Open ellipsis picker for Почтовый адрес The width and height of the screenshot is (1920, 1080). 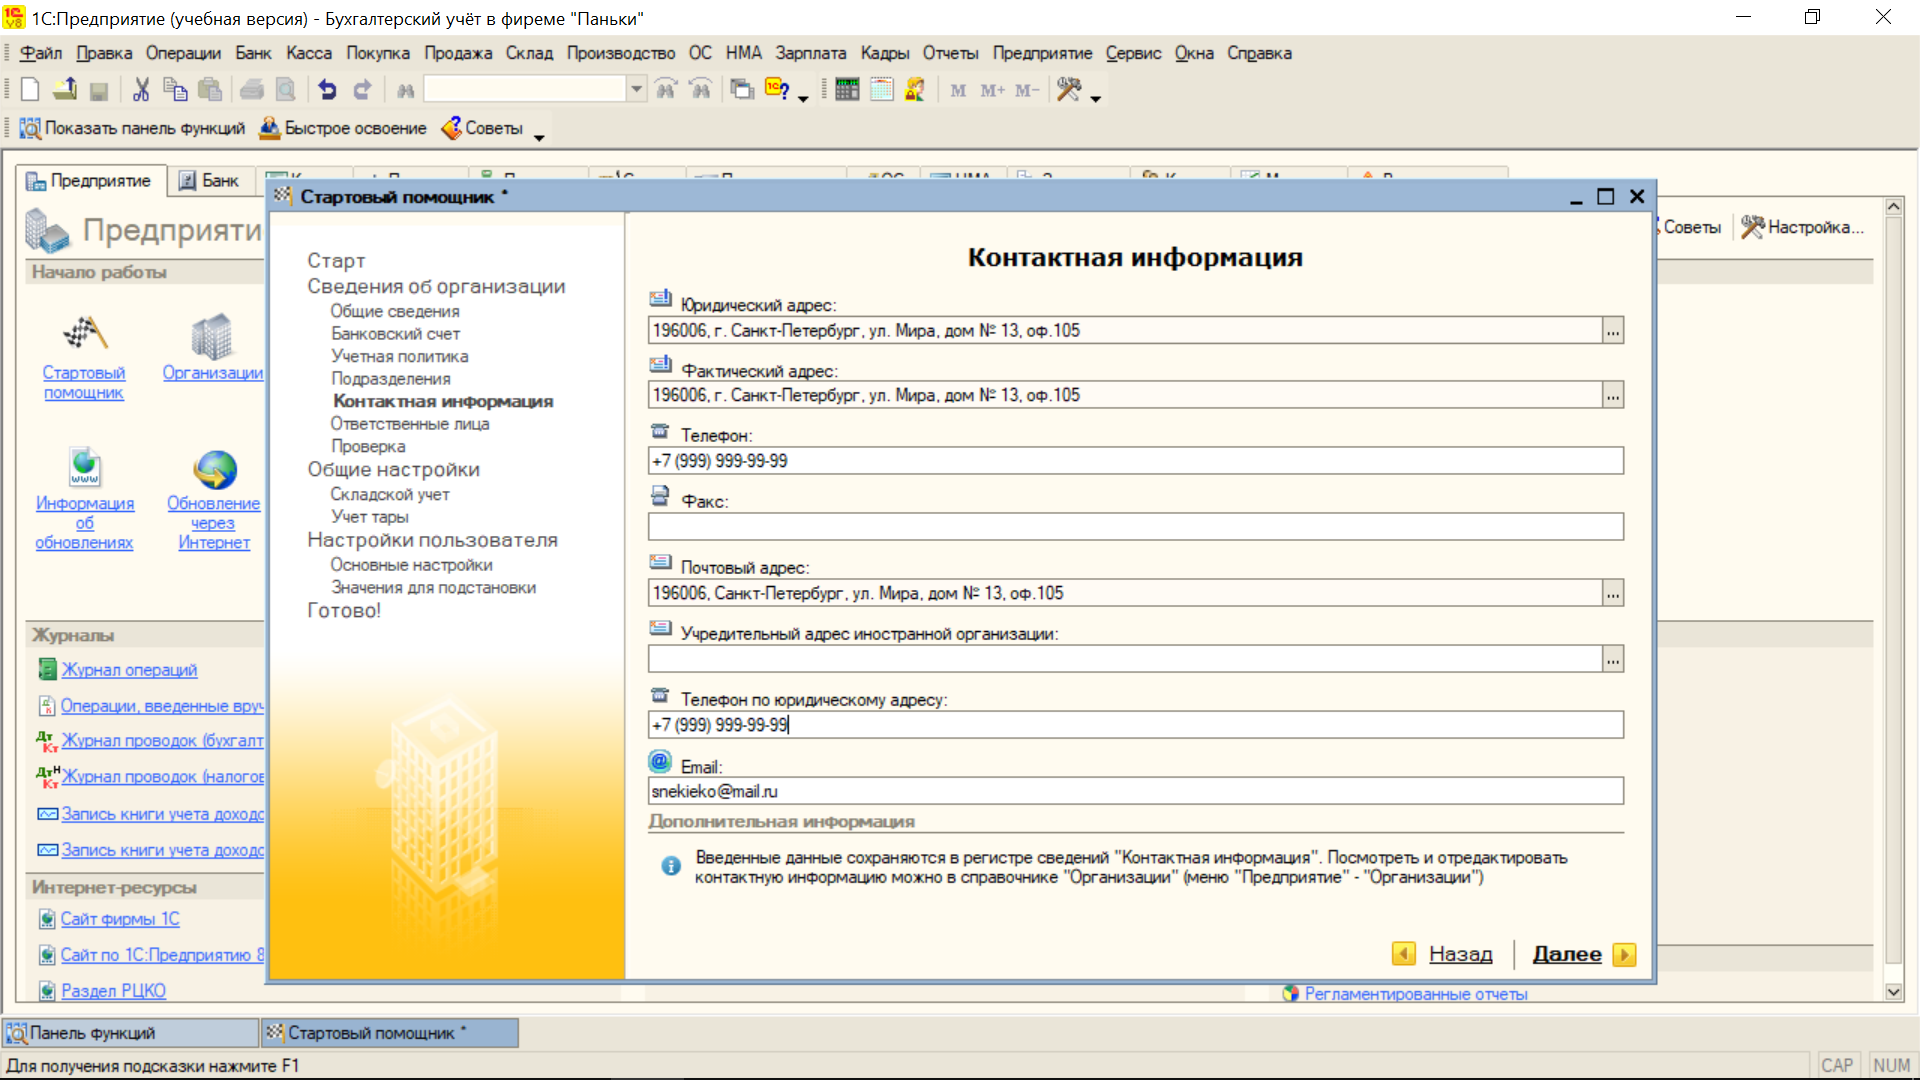pos(1612,594)
